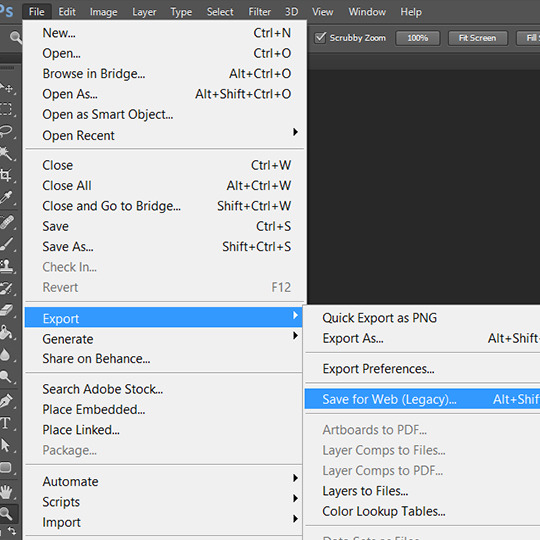Select the Clone Stamp tool
Screen dimensions: 540x540
[x=6, y=266]
